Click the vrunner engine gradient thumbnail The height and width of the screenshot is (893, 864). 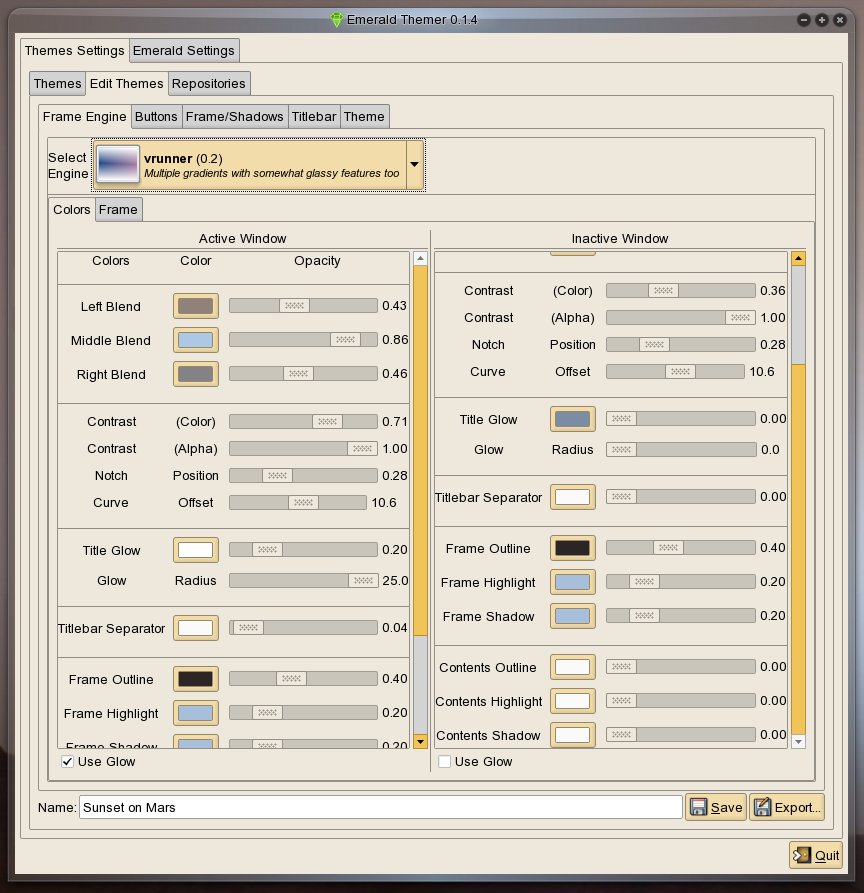click(x=118, y=164)
